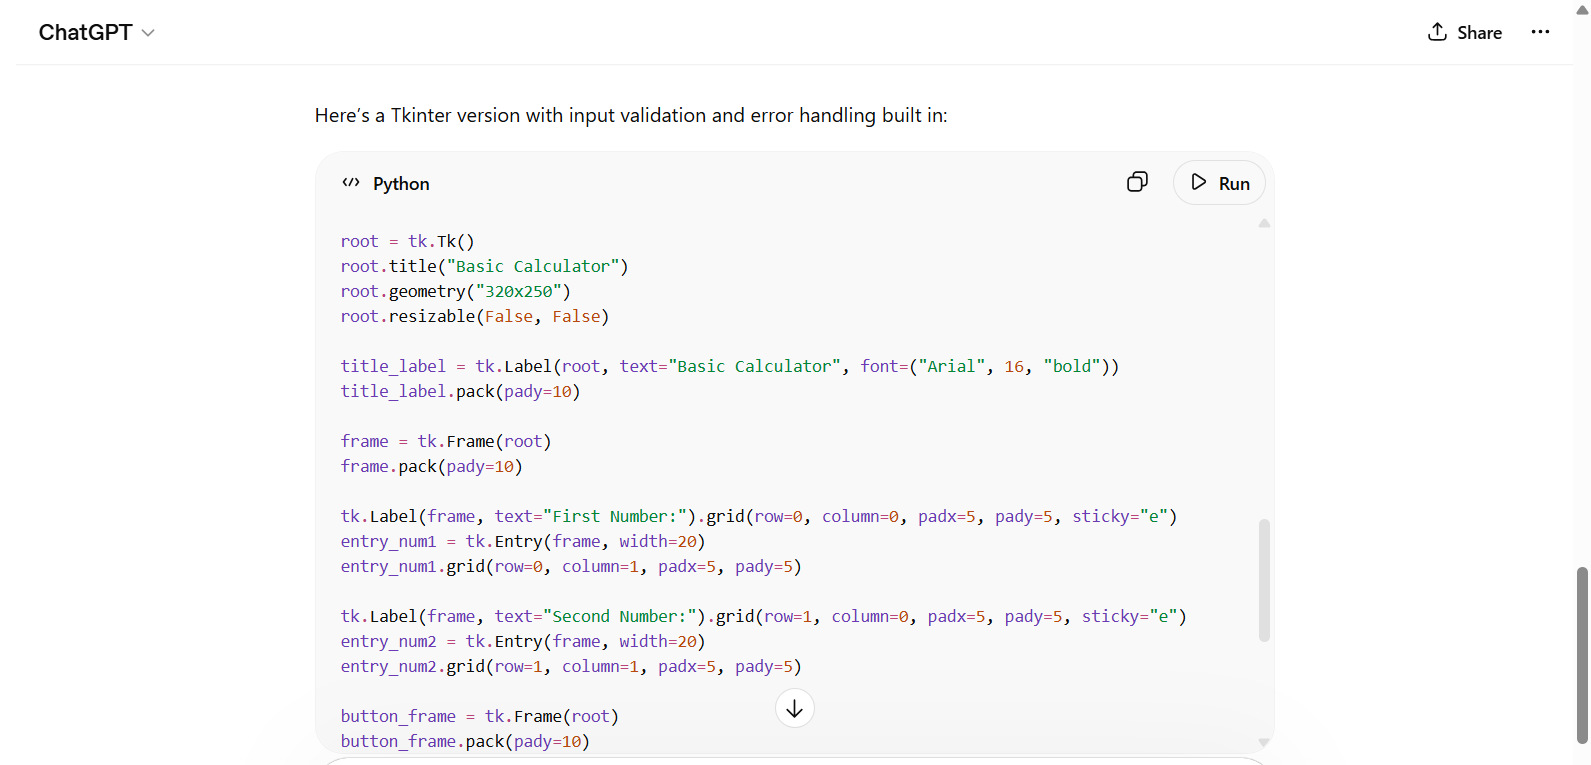Copy the Python code with the copy icon
This screenshot has height=765, width=1591.
click(x=1137, y=182)
